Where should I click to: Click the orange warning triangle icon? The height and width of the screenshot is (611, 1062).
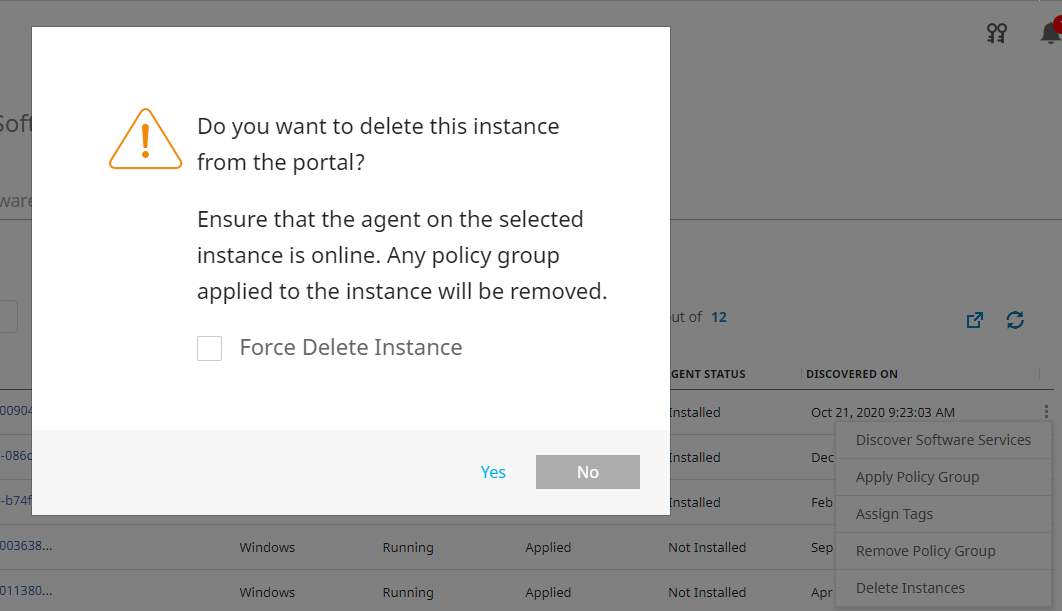[x=146, y=139]
